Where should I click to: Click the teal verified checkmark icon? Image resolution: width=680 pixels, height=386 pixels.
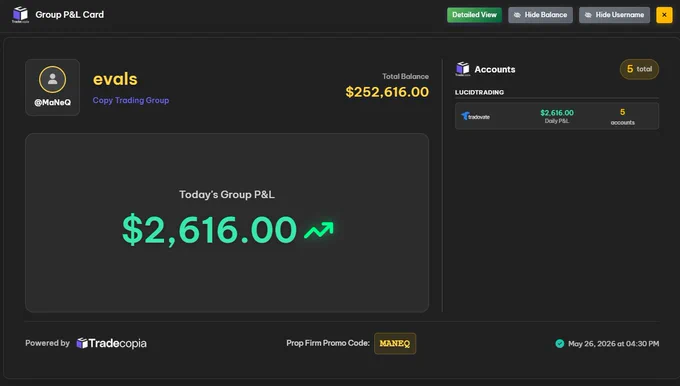tap(560, 343)
